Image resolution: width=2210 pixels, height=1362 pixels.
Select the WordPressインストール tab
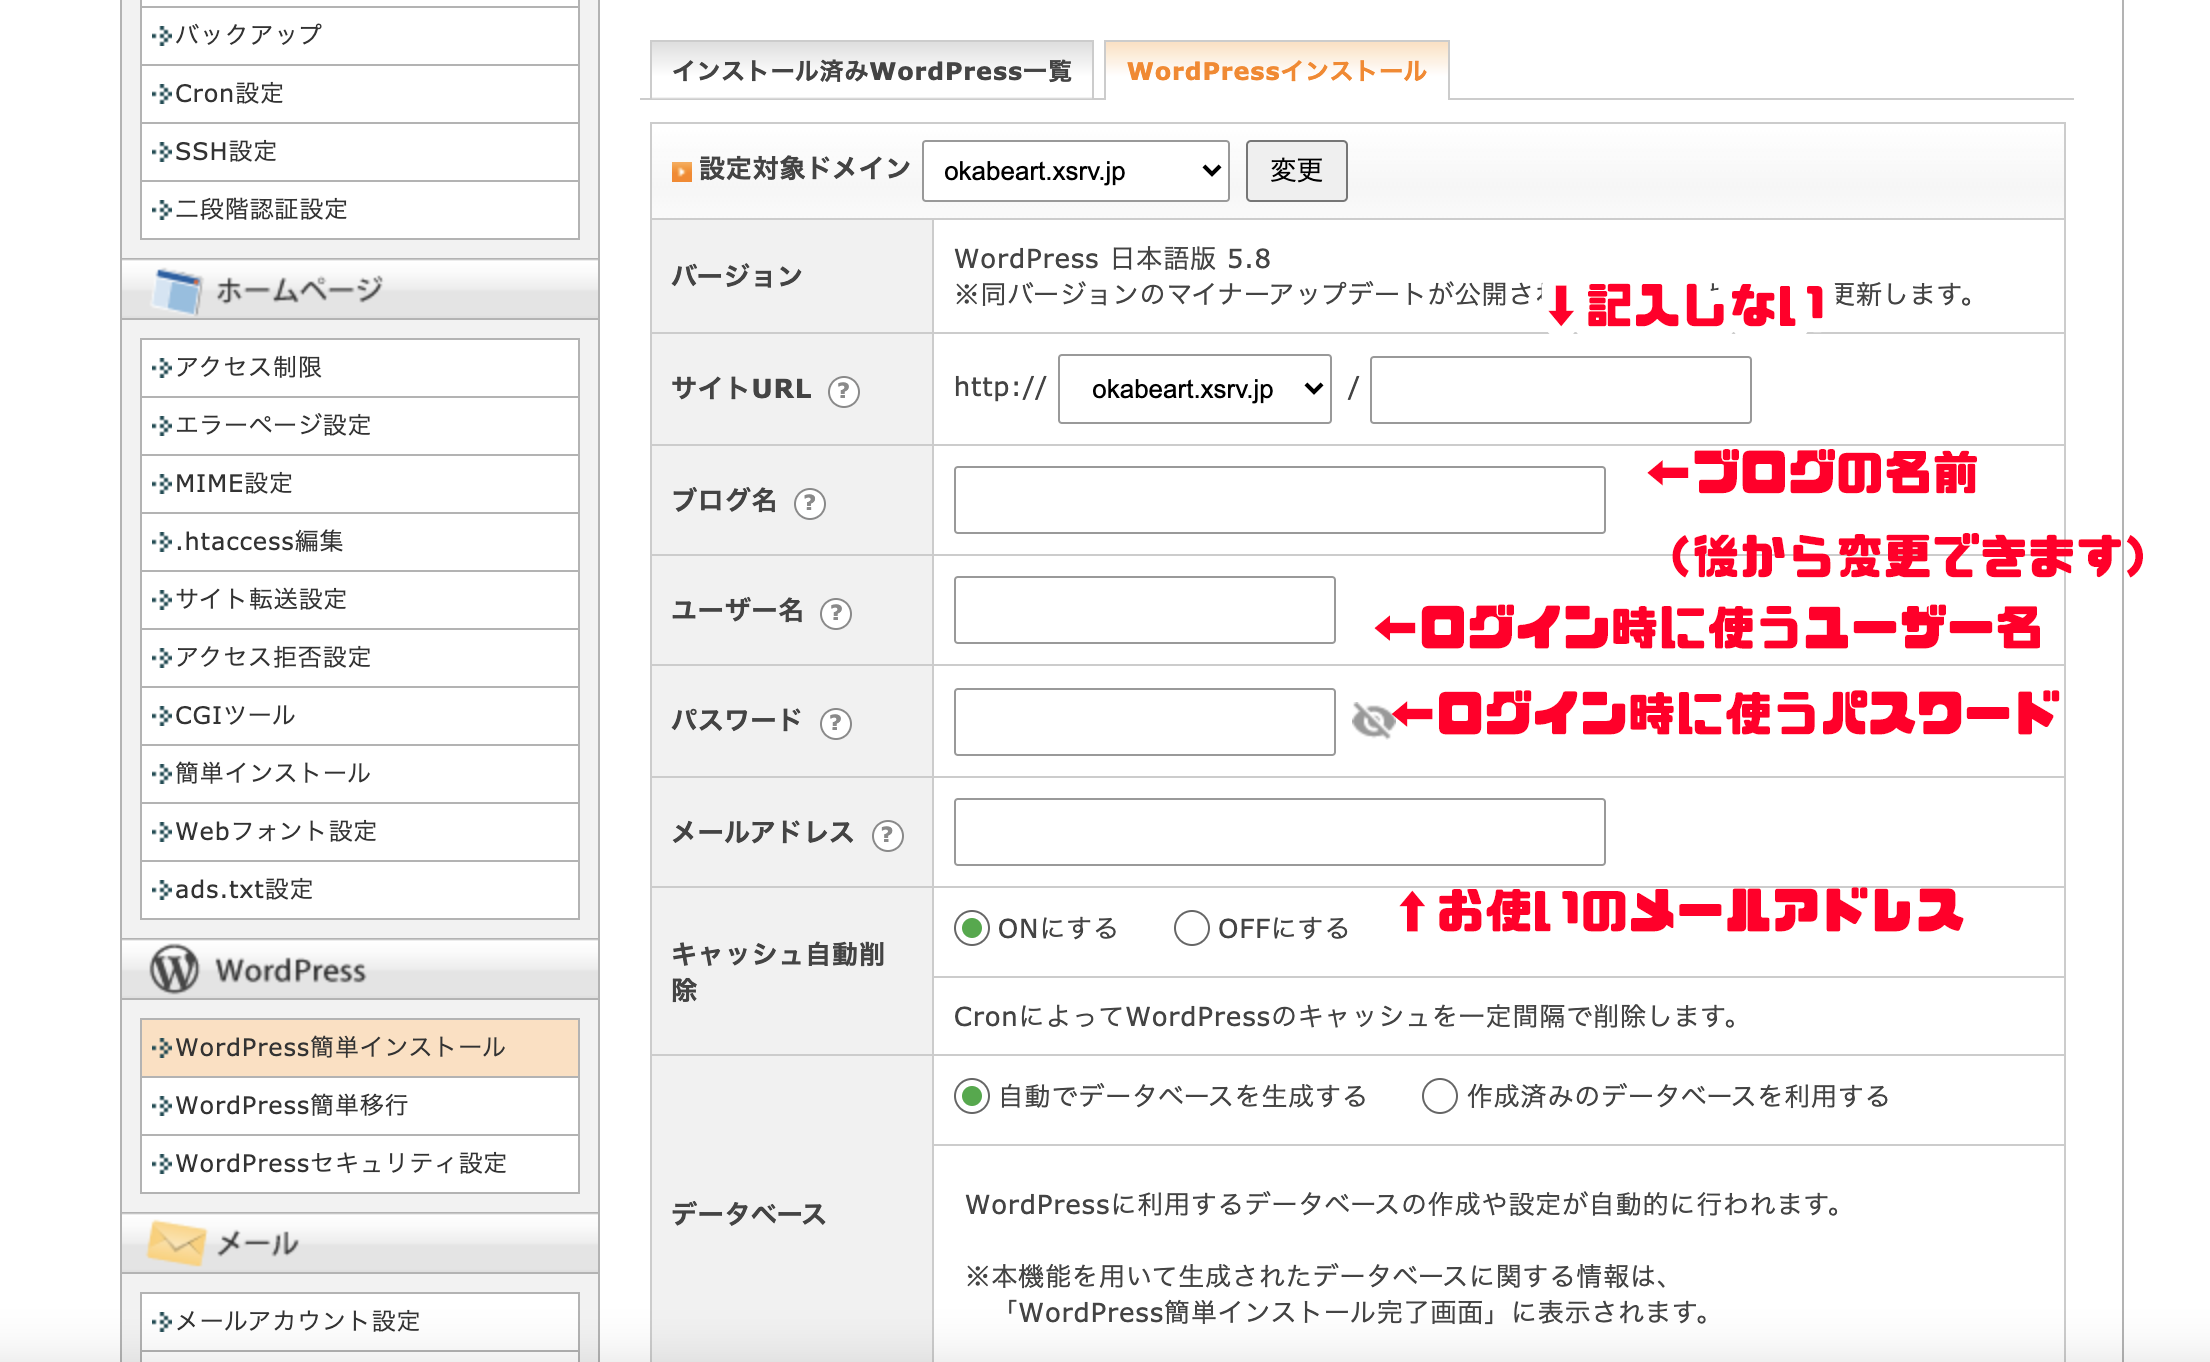pyautogui.click(x=1276, y=71)
